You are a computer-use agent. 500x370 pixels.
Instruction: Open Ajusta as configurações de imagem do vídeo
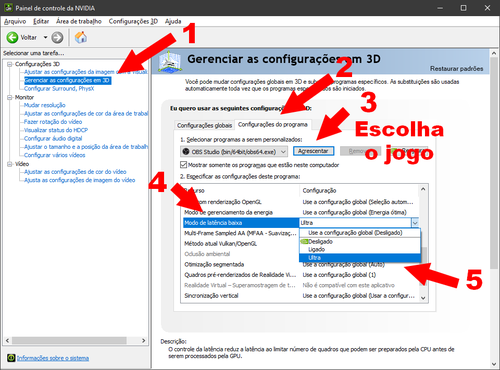tap(79, 180)
